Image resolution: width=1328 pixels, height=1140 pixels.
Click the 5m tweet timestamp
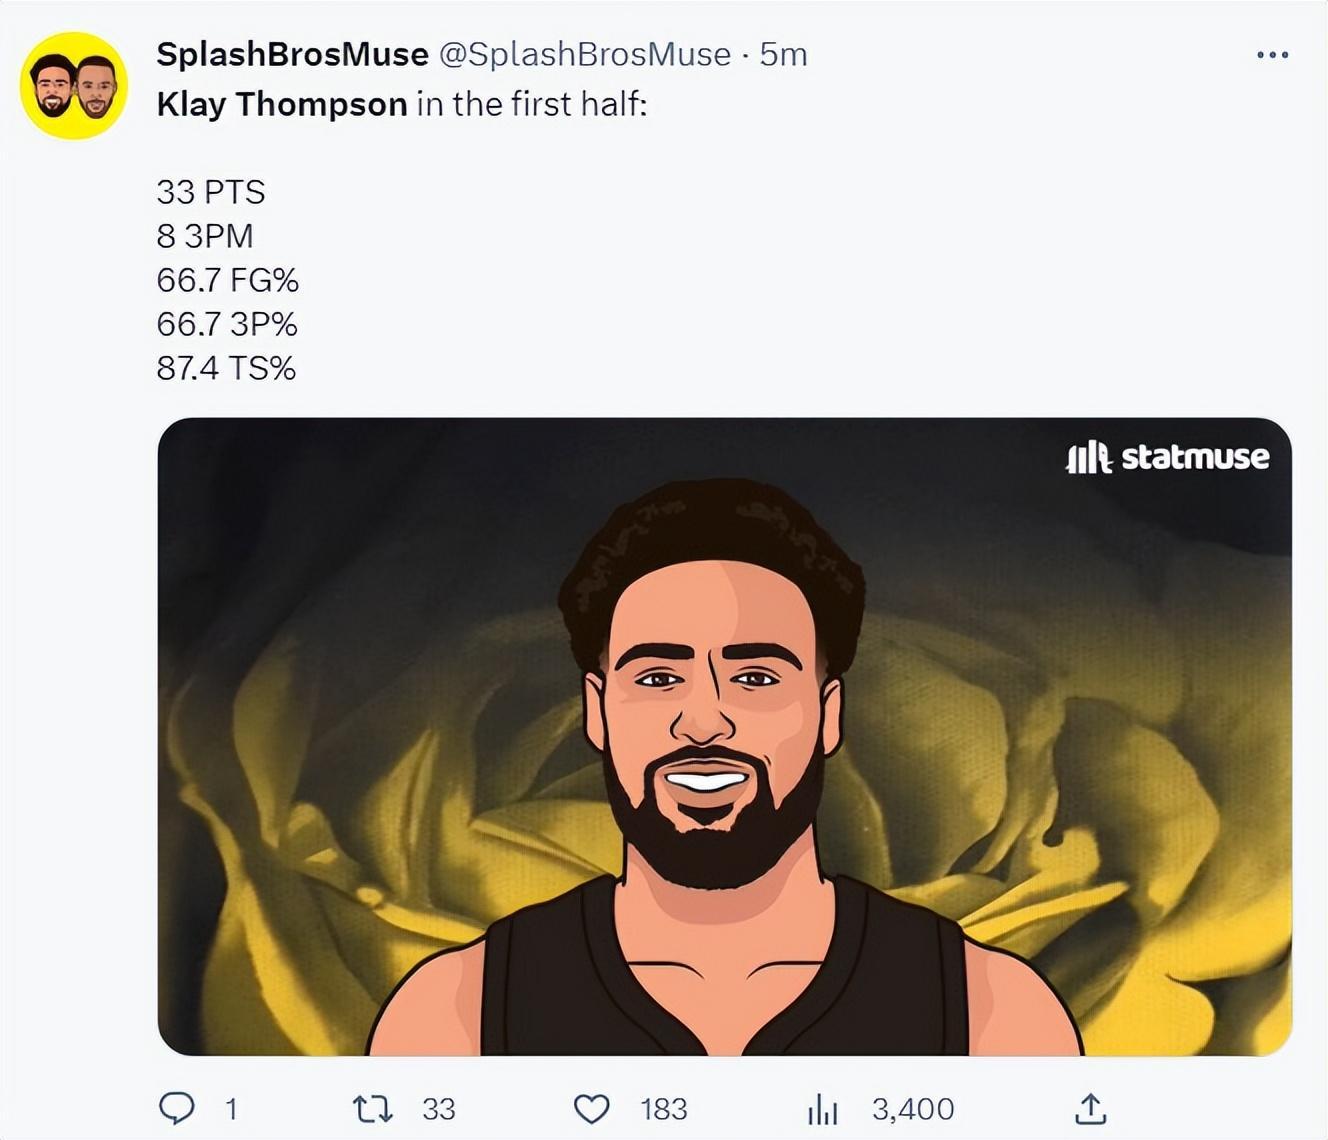783,54
